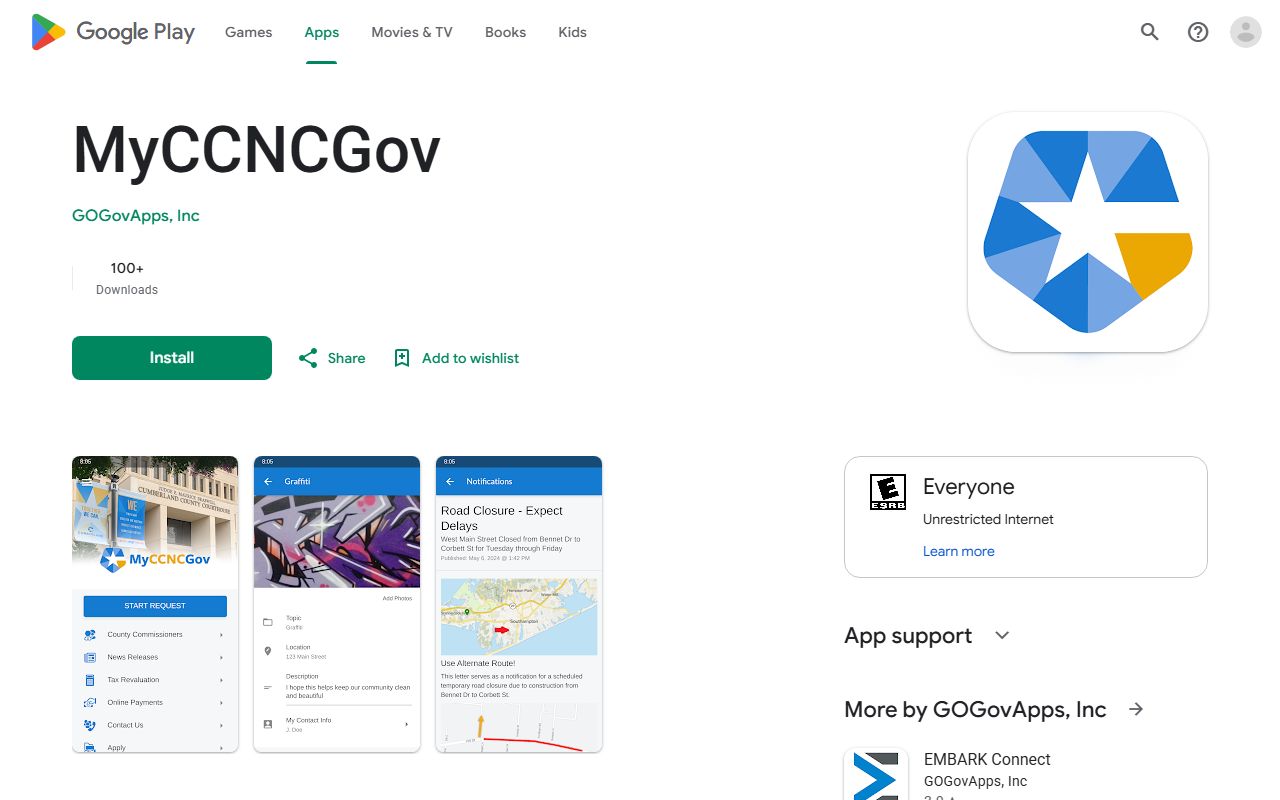Click the bookmark wishlist icon
The image size is (1280, 800).
pyautogui.click(x=402, y=358)
